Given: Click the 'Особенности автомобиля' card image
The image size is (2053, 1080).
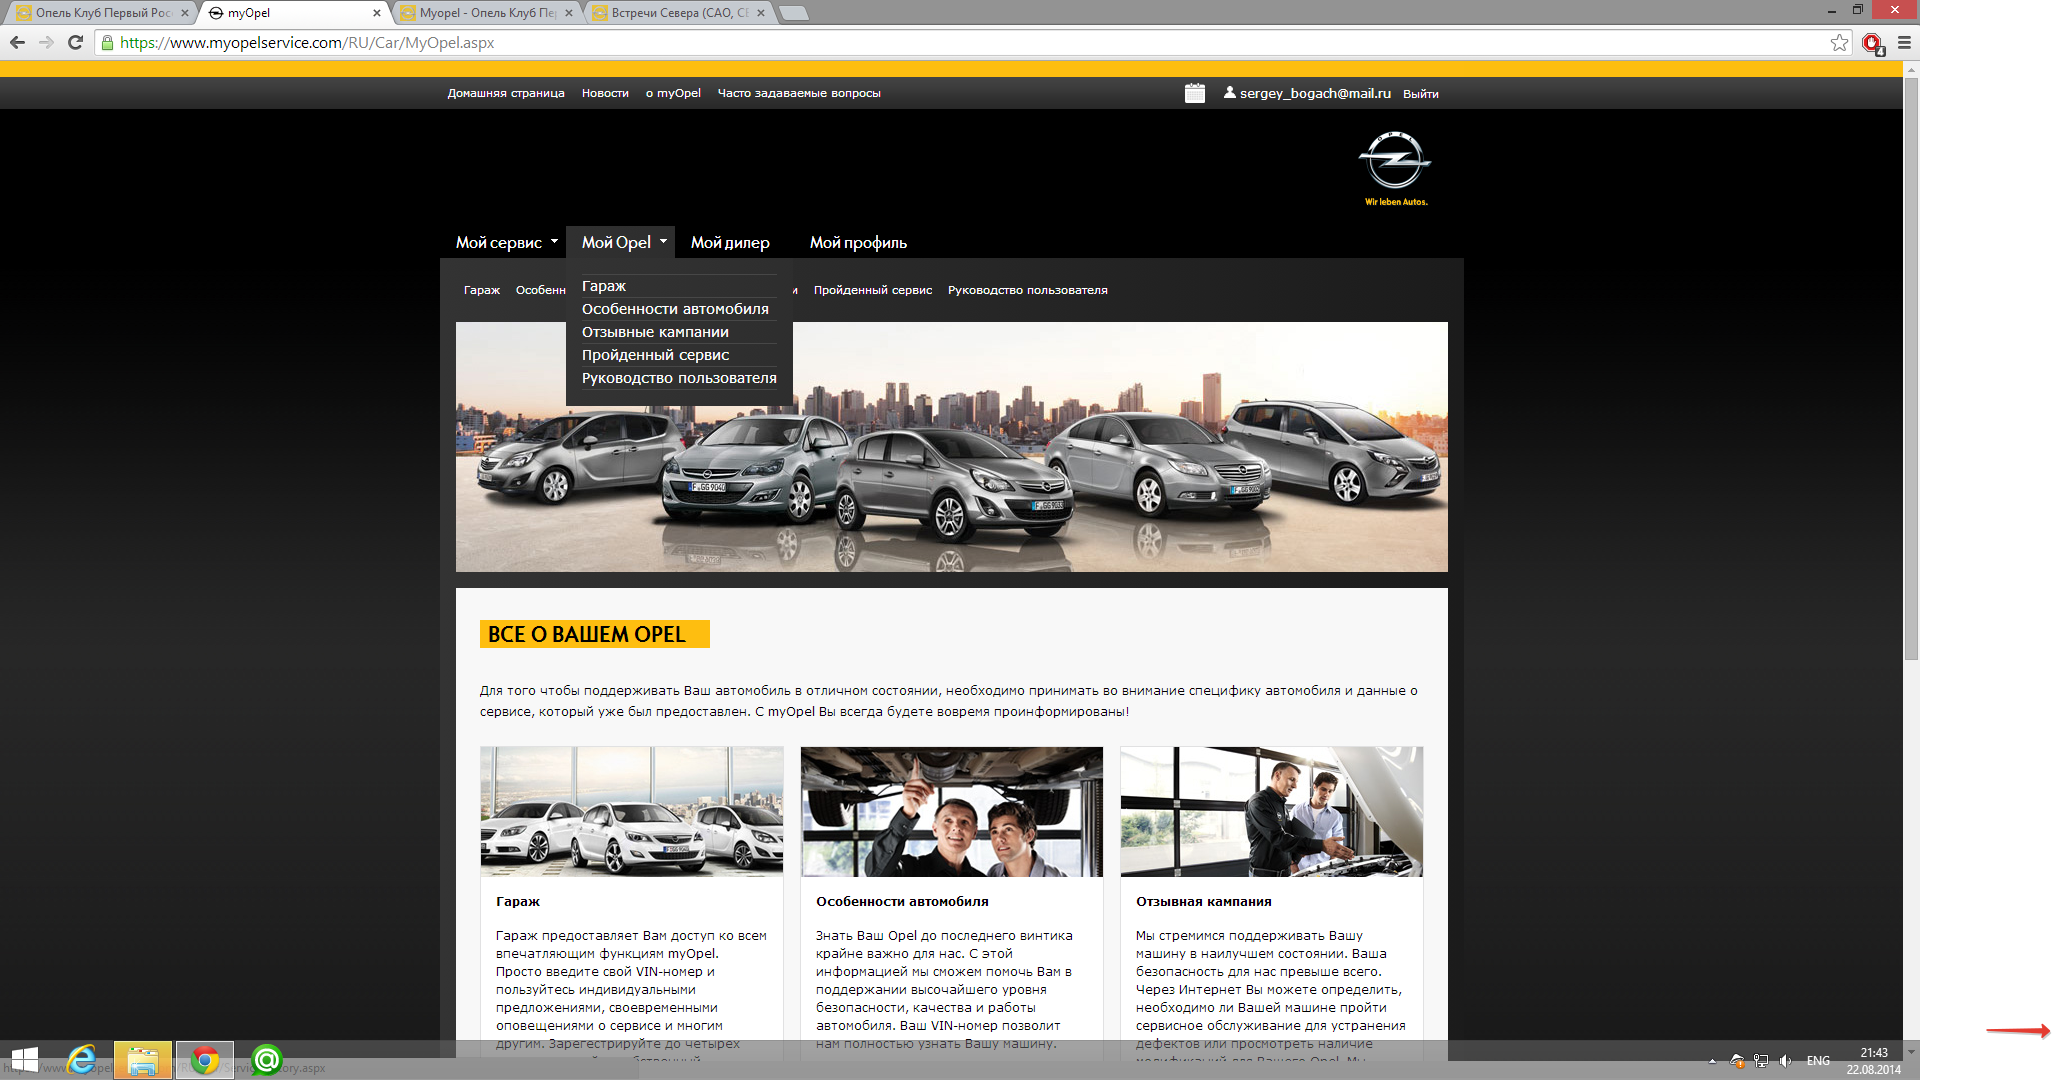Looking at the screenshot, I should [952, 812].
